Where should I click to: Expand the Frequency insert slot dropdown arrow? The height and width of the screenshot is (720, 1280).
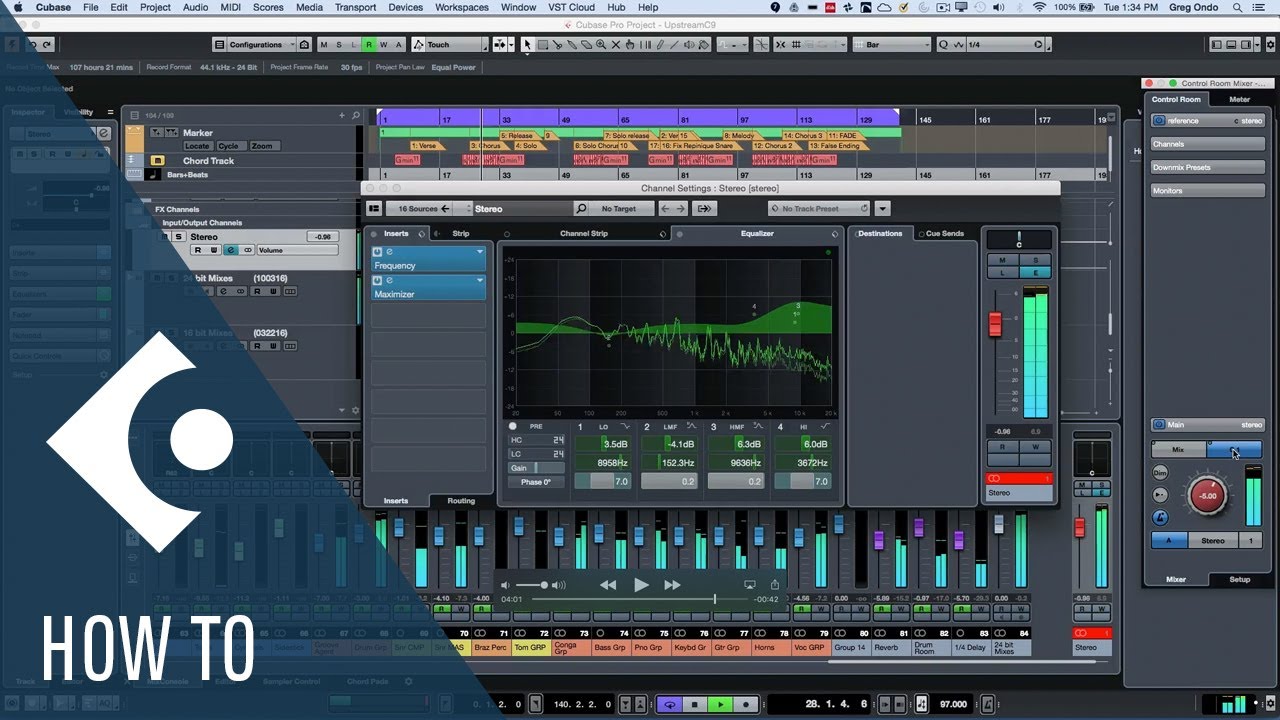coord(480,252)
